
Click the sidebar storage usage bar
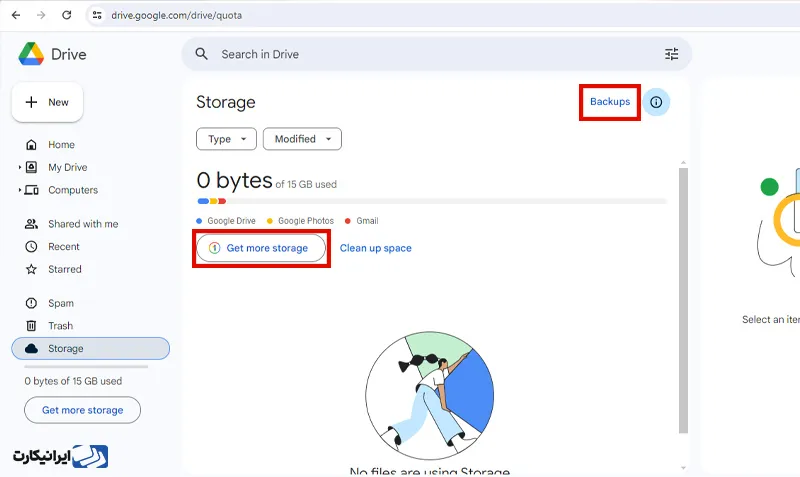86,367
